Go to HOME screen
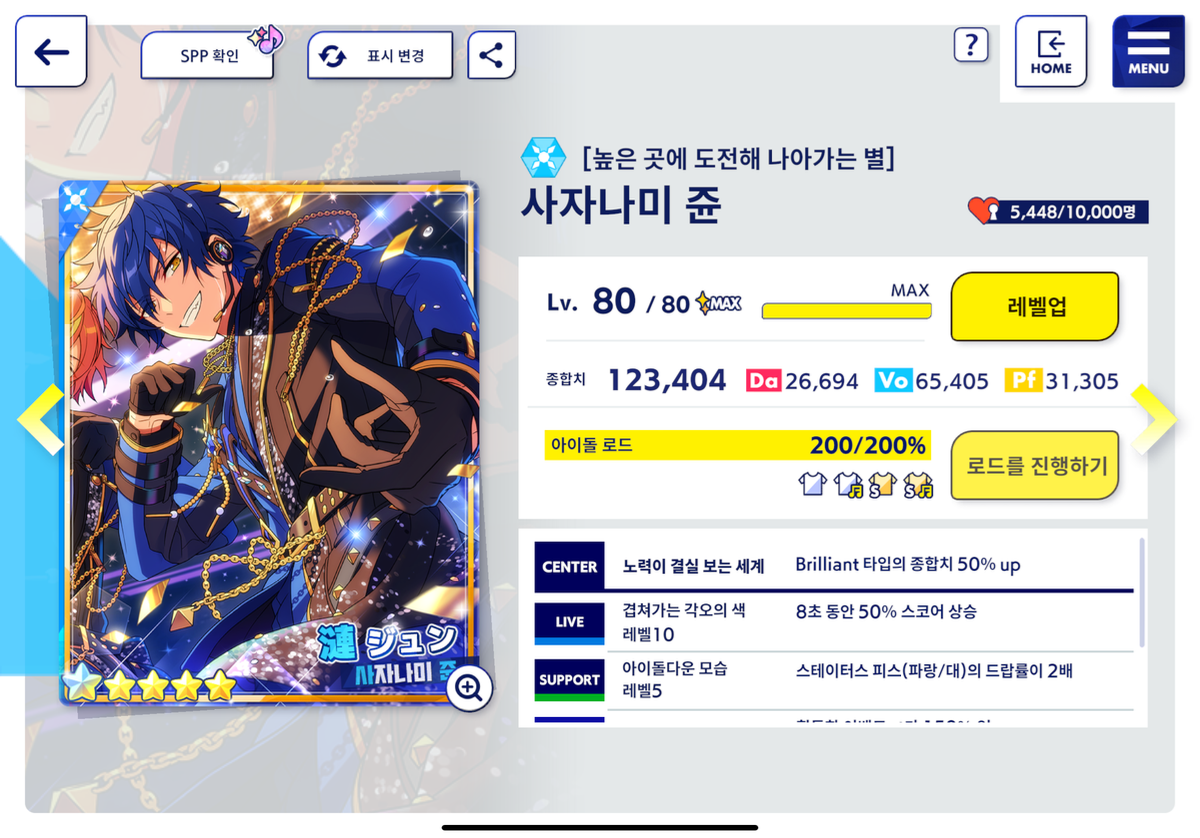Image resolution: width=1200 pixels, height=838 pixels. pyautogui.click(x=1051, y=52)
